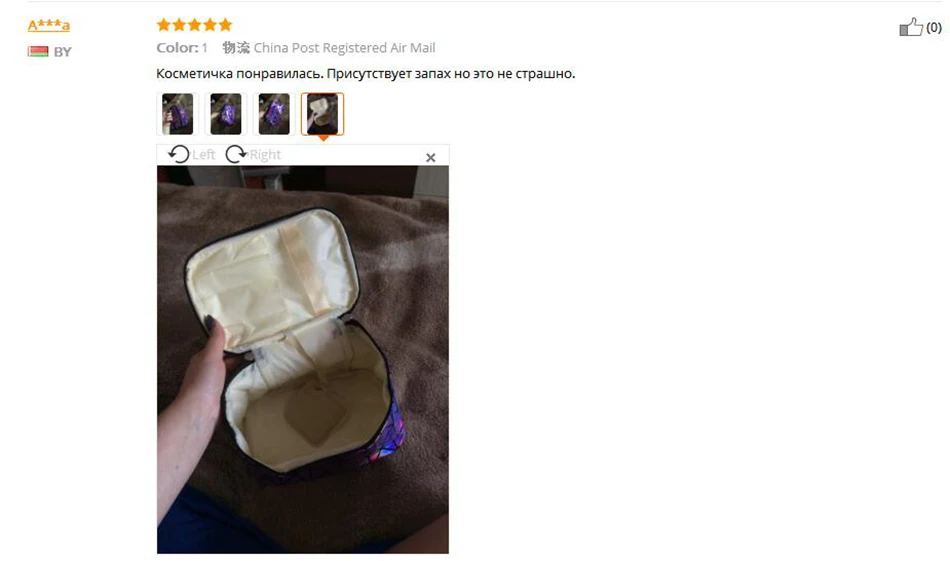Viewport: 950px width, 561px height.
Task: Click the (0) helpful vote count
Action: click(x=934, y=27)
